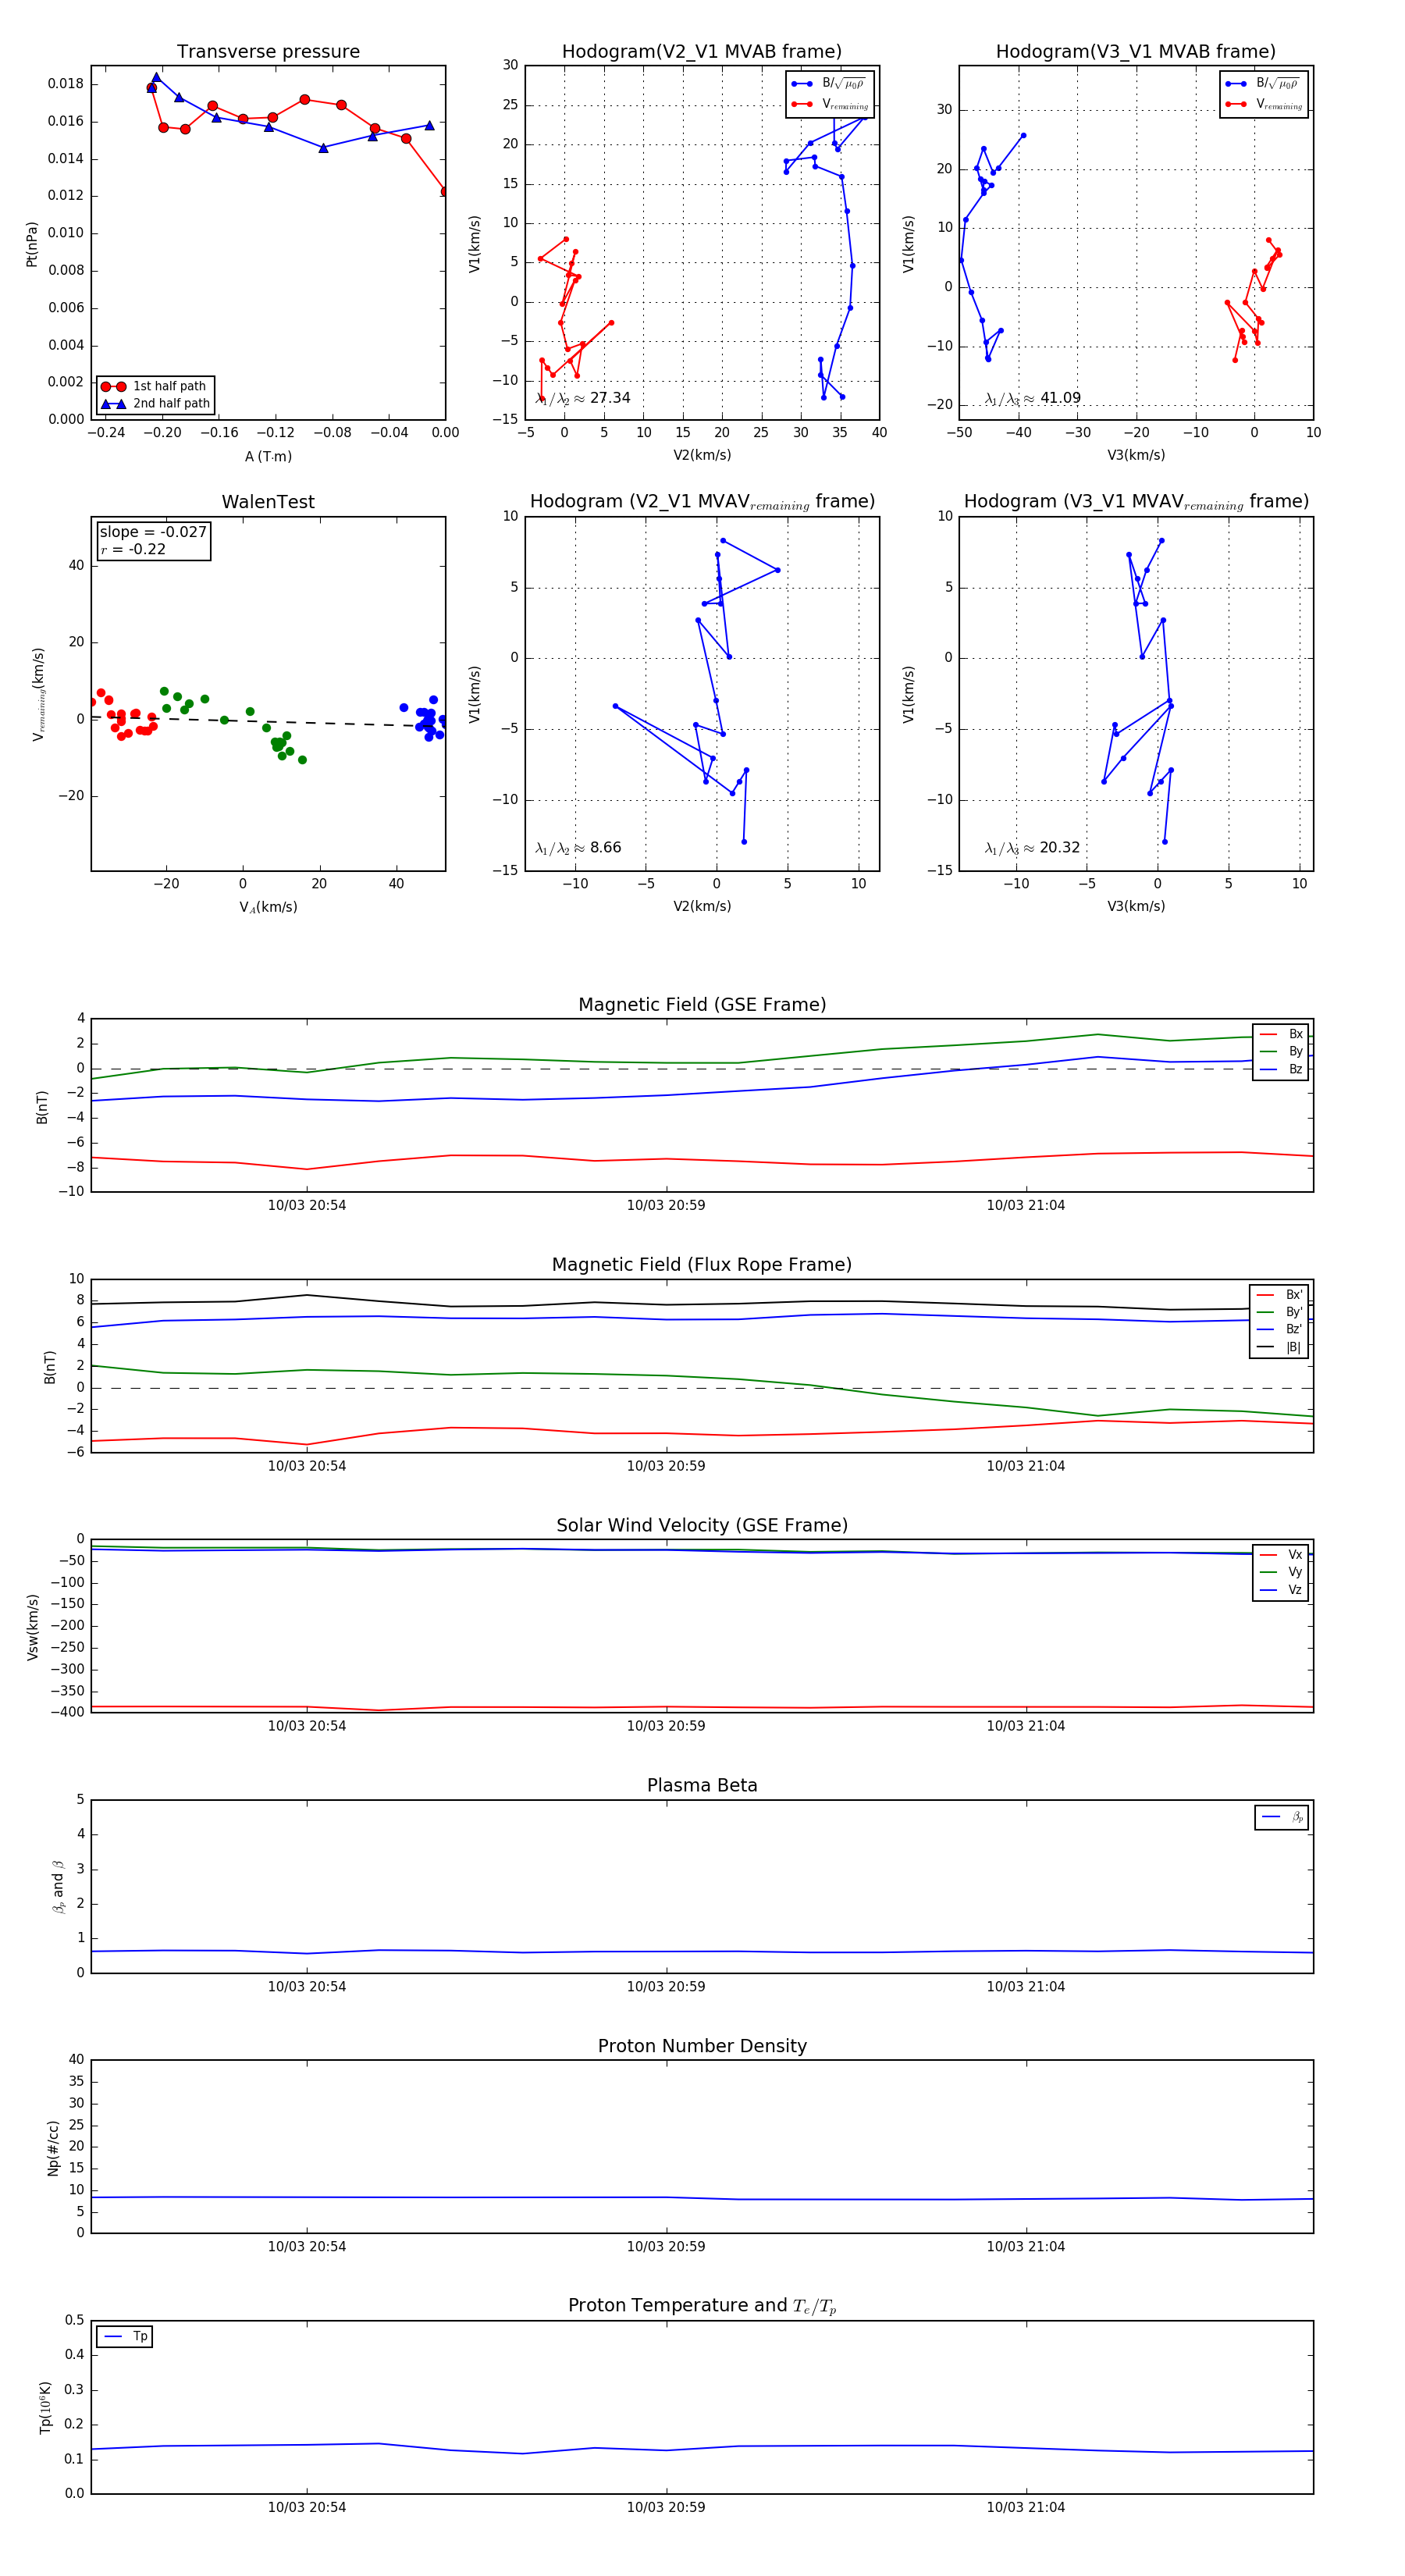Image resolution: width=1405 pixels, height=2576 pixels.
Task: Click the 'Solar Wind Velocity (GSE Frame)' title
Action: (x=702, y=1525)
